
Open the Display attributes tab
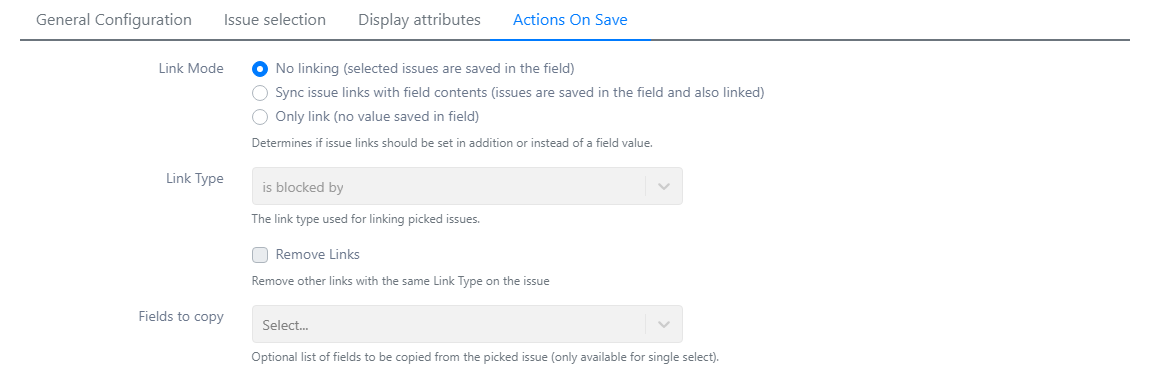pos(420,20)
